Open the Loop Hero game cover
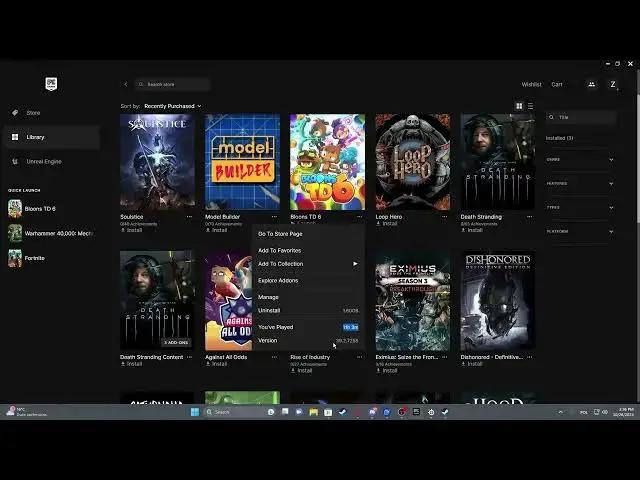This screenshot has width=640, height=480. 413,162
